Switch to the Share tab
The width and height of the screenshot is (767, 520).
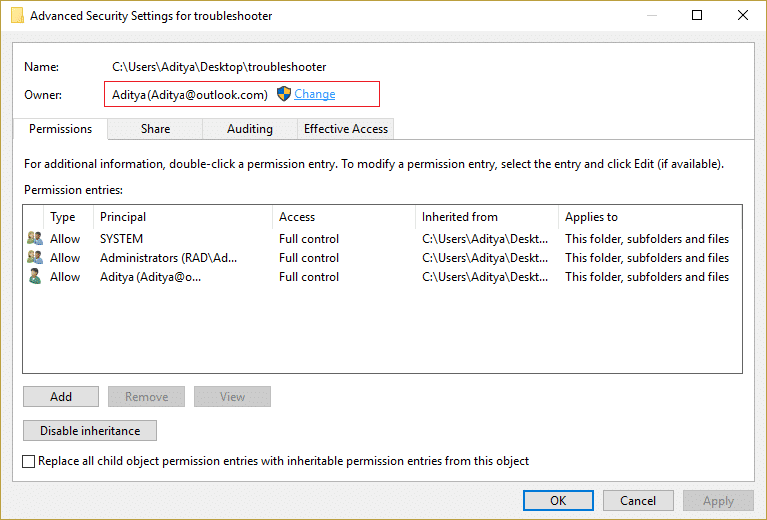pyautogui.click(x=155, y=129)
